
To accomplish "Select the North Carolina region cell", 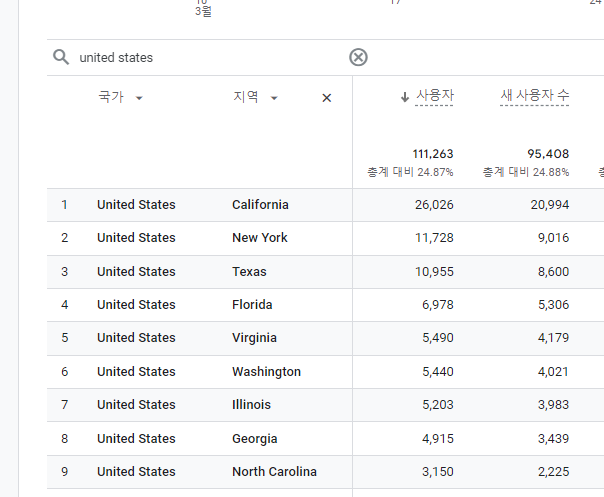I will click(x=274, y=472).
